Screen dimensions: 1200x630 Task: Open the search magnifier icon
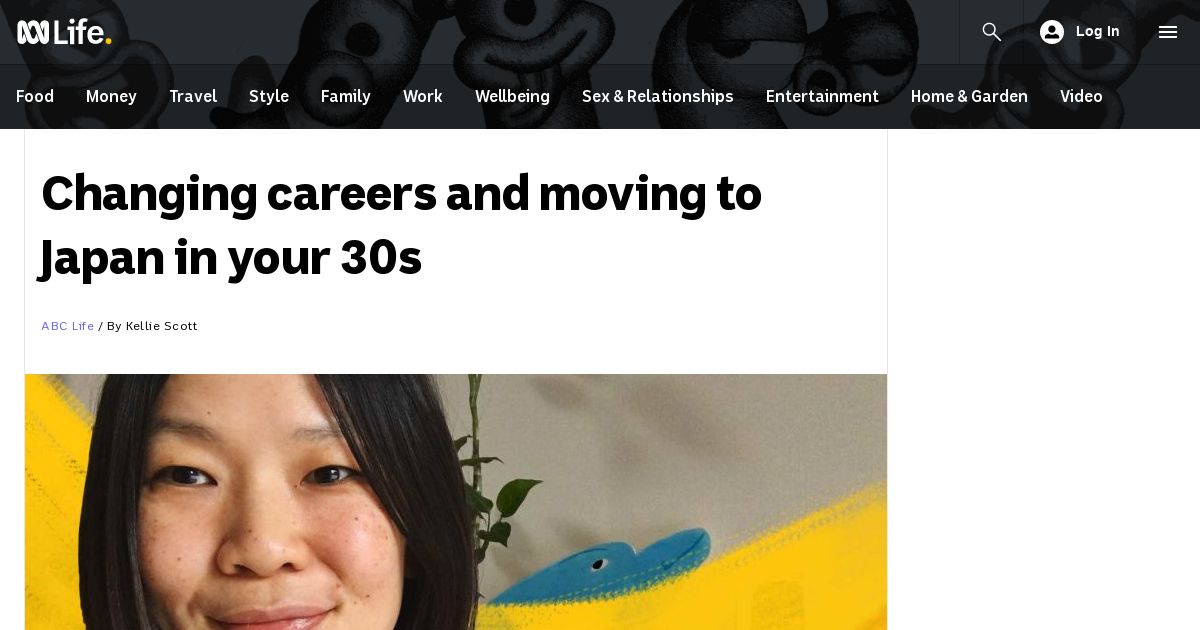[x=992, y=32]
